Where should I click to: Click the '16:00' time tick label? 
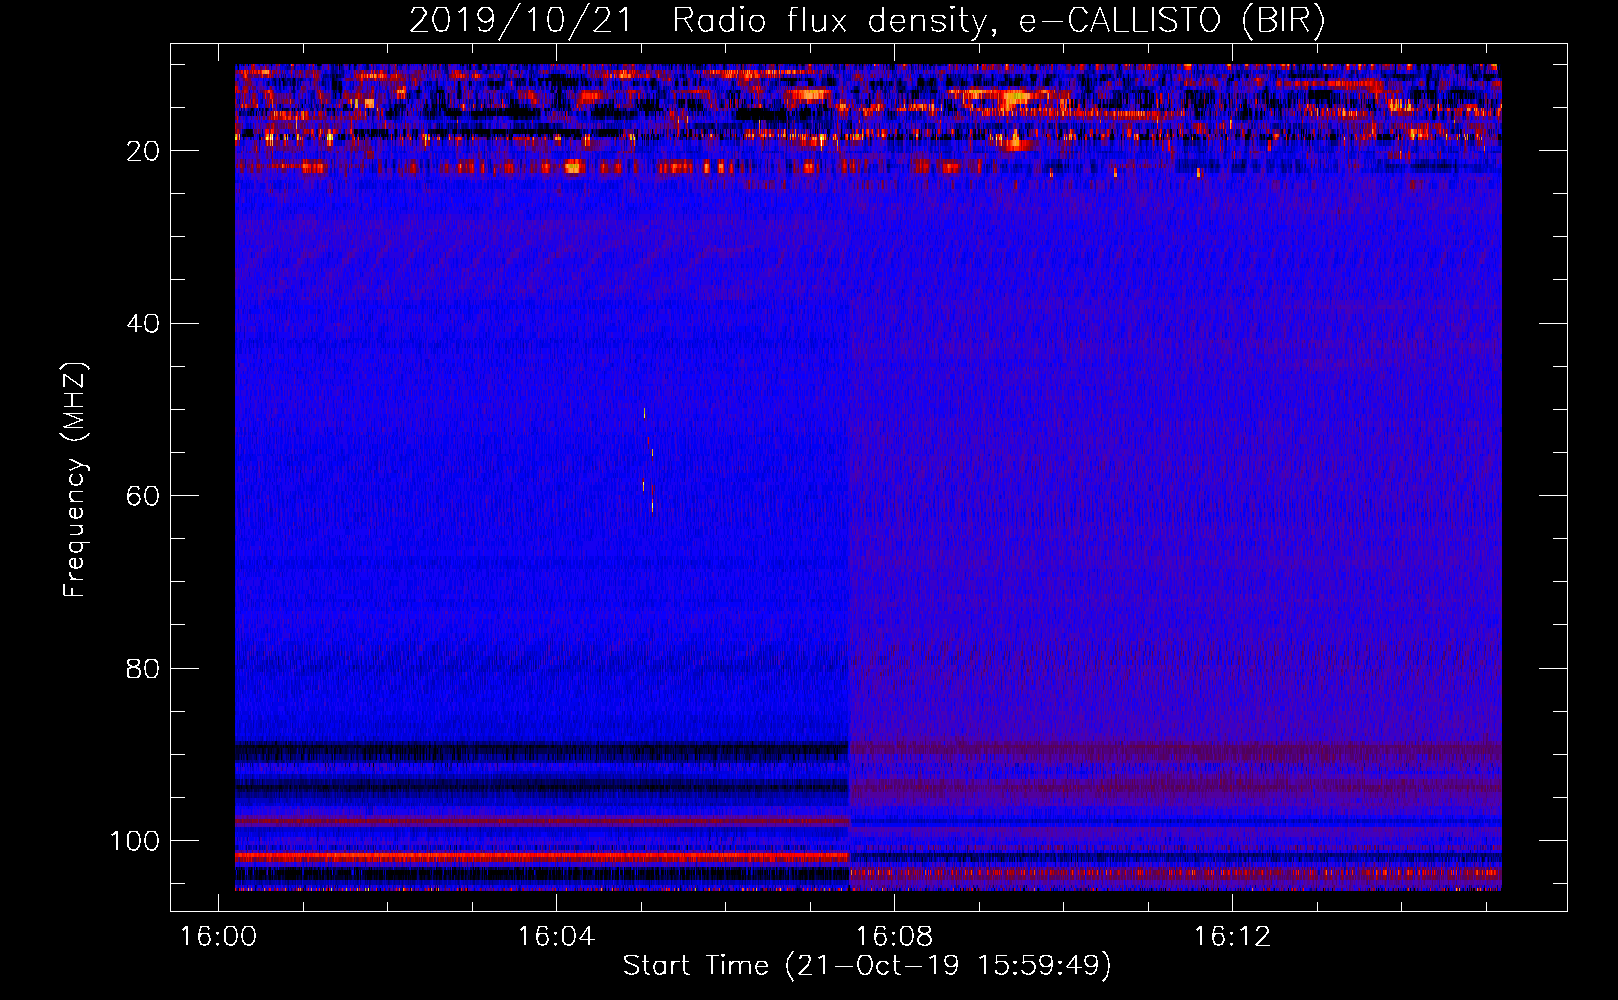[x=217, y=937]
